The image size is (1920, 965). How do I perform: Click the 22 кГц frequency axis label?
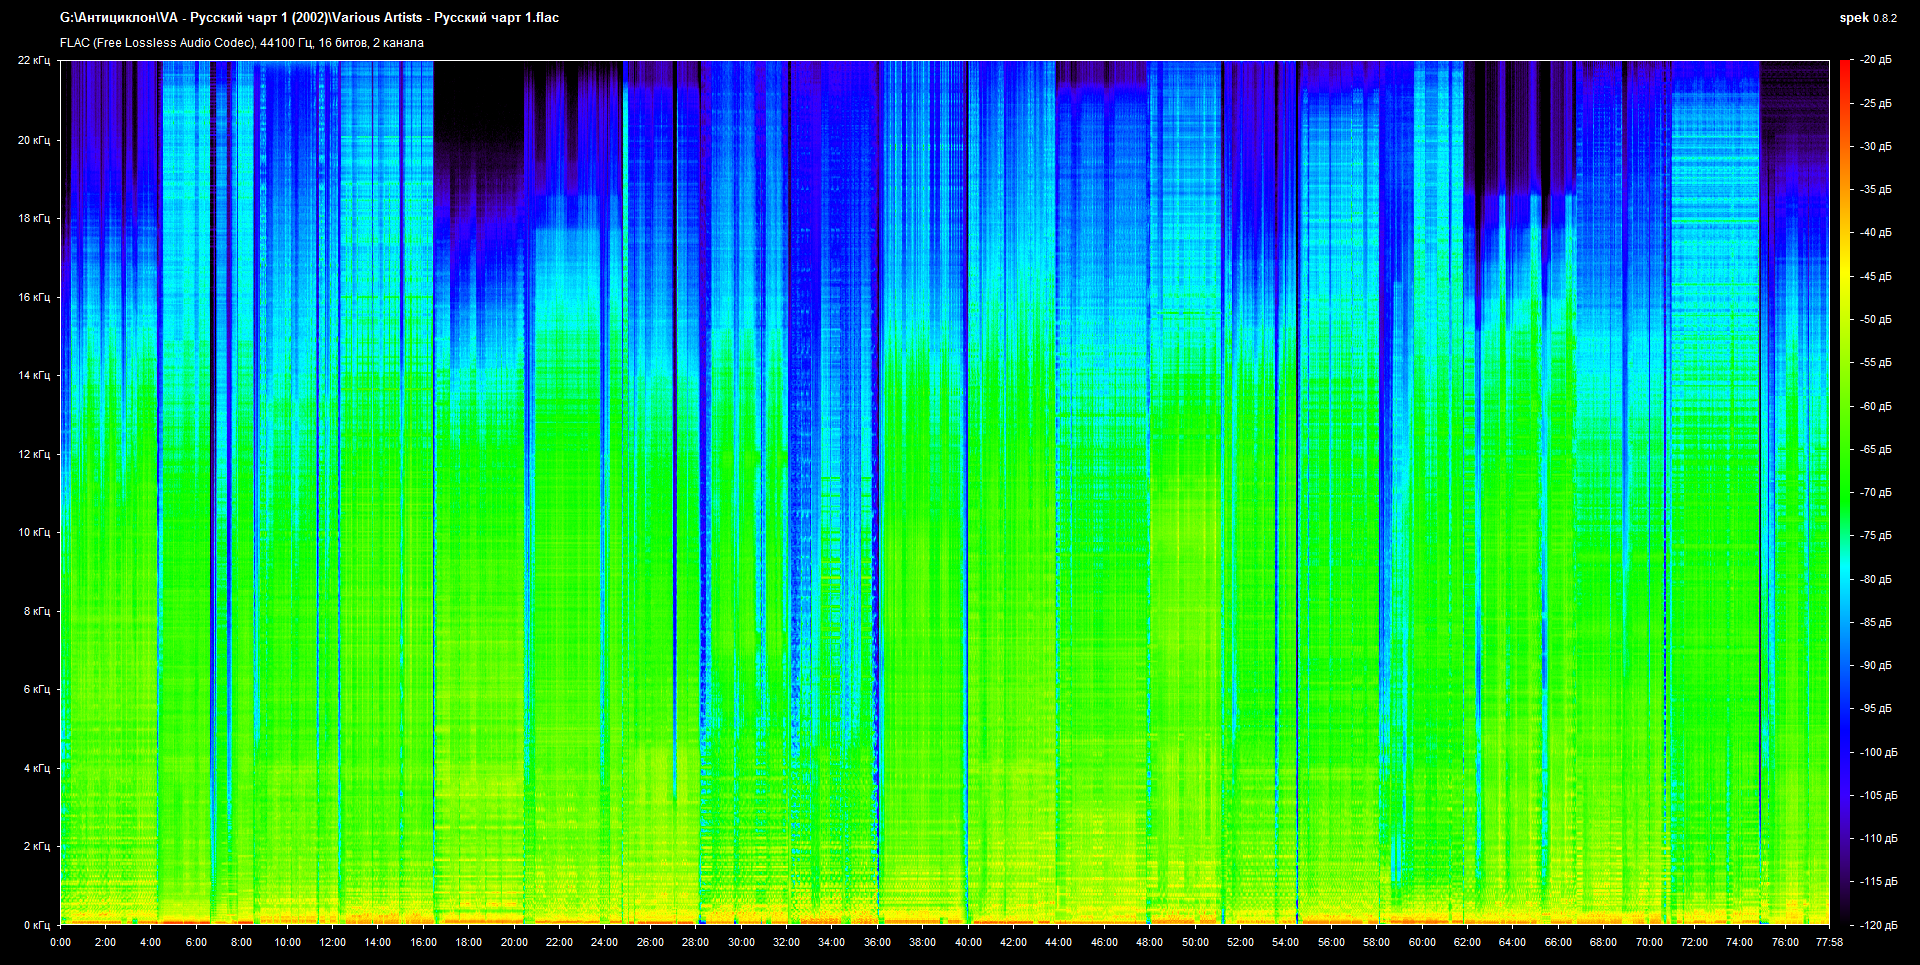click(x=33, y=61)
